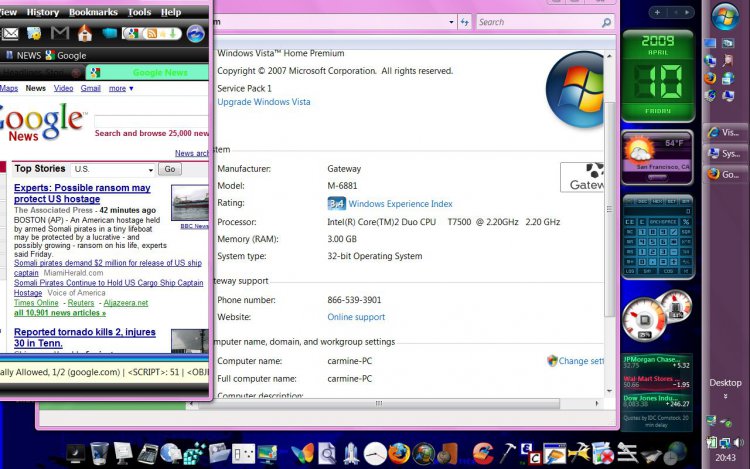The width and height of the screenshot is (750, 469).
Task: Expand the 'more' dropdown on Google News
Action: point(121,88)
